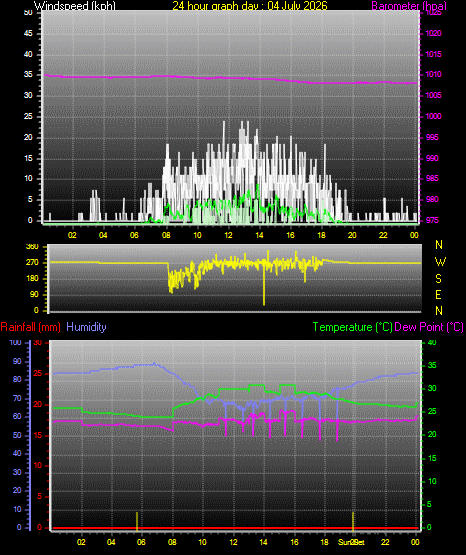Click the blue "Humidity" legend label
The width and height of the screenshot is (466, 555).
[x=86, y=327]
